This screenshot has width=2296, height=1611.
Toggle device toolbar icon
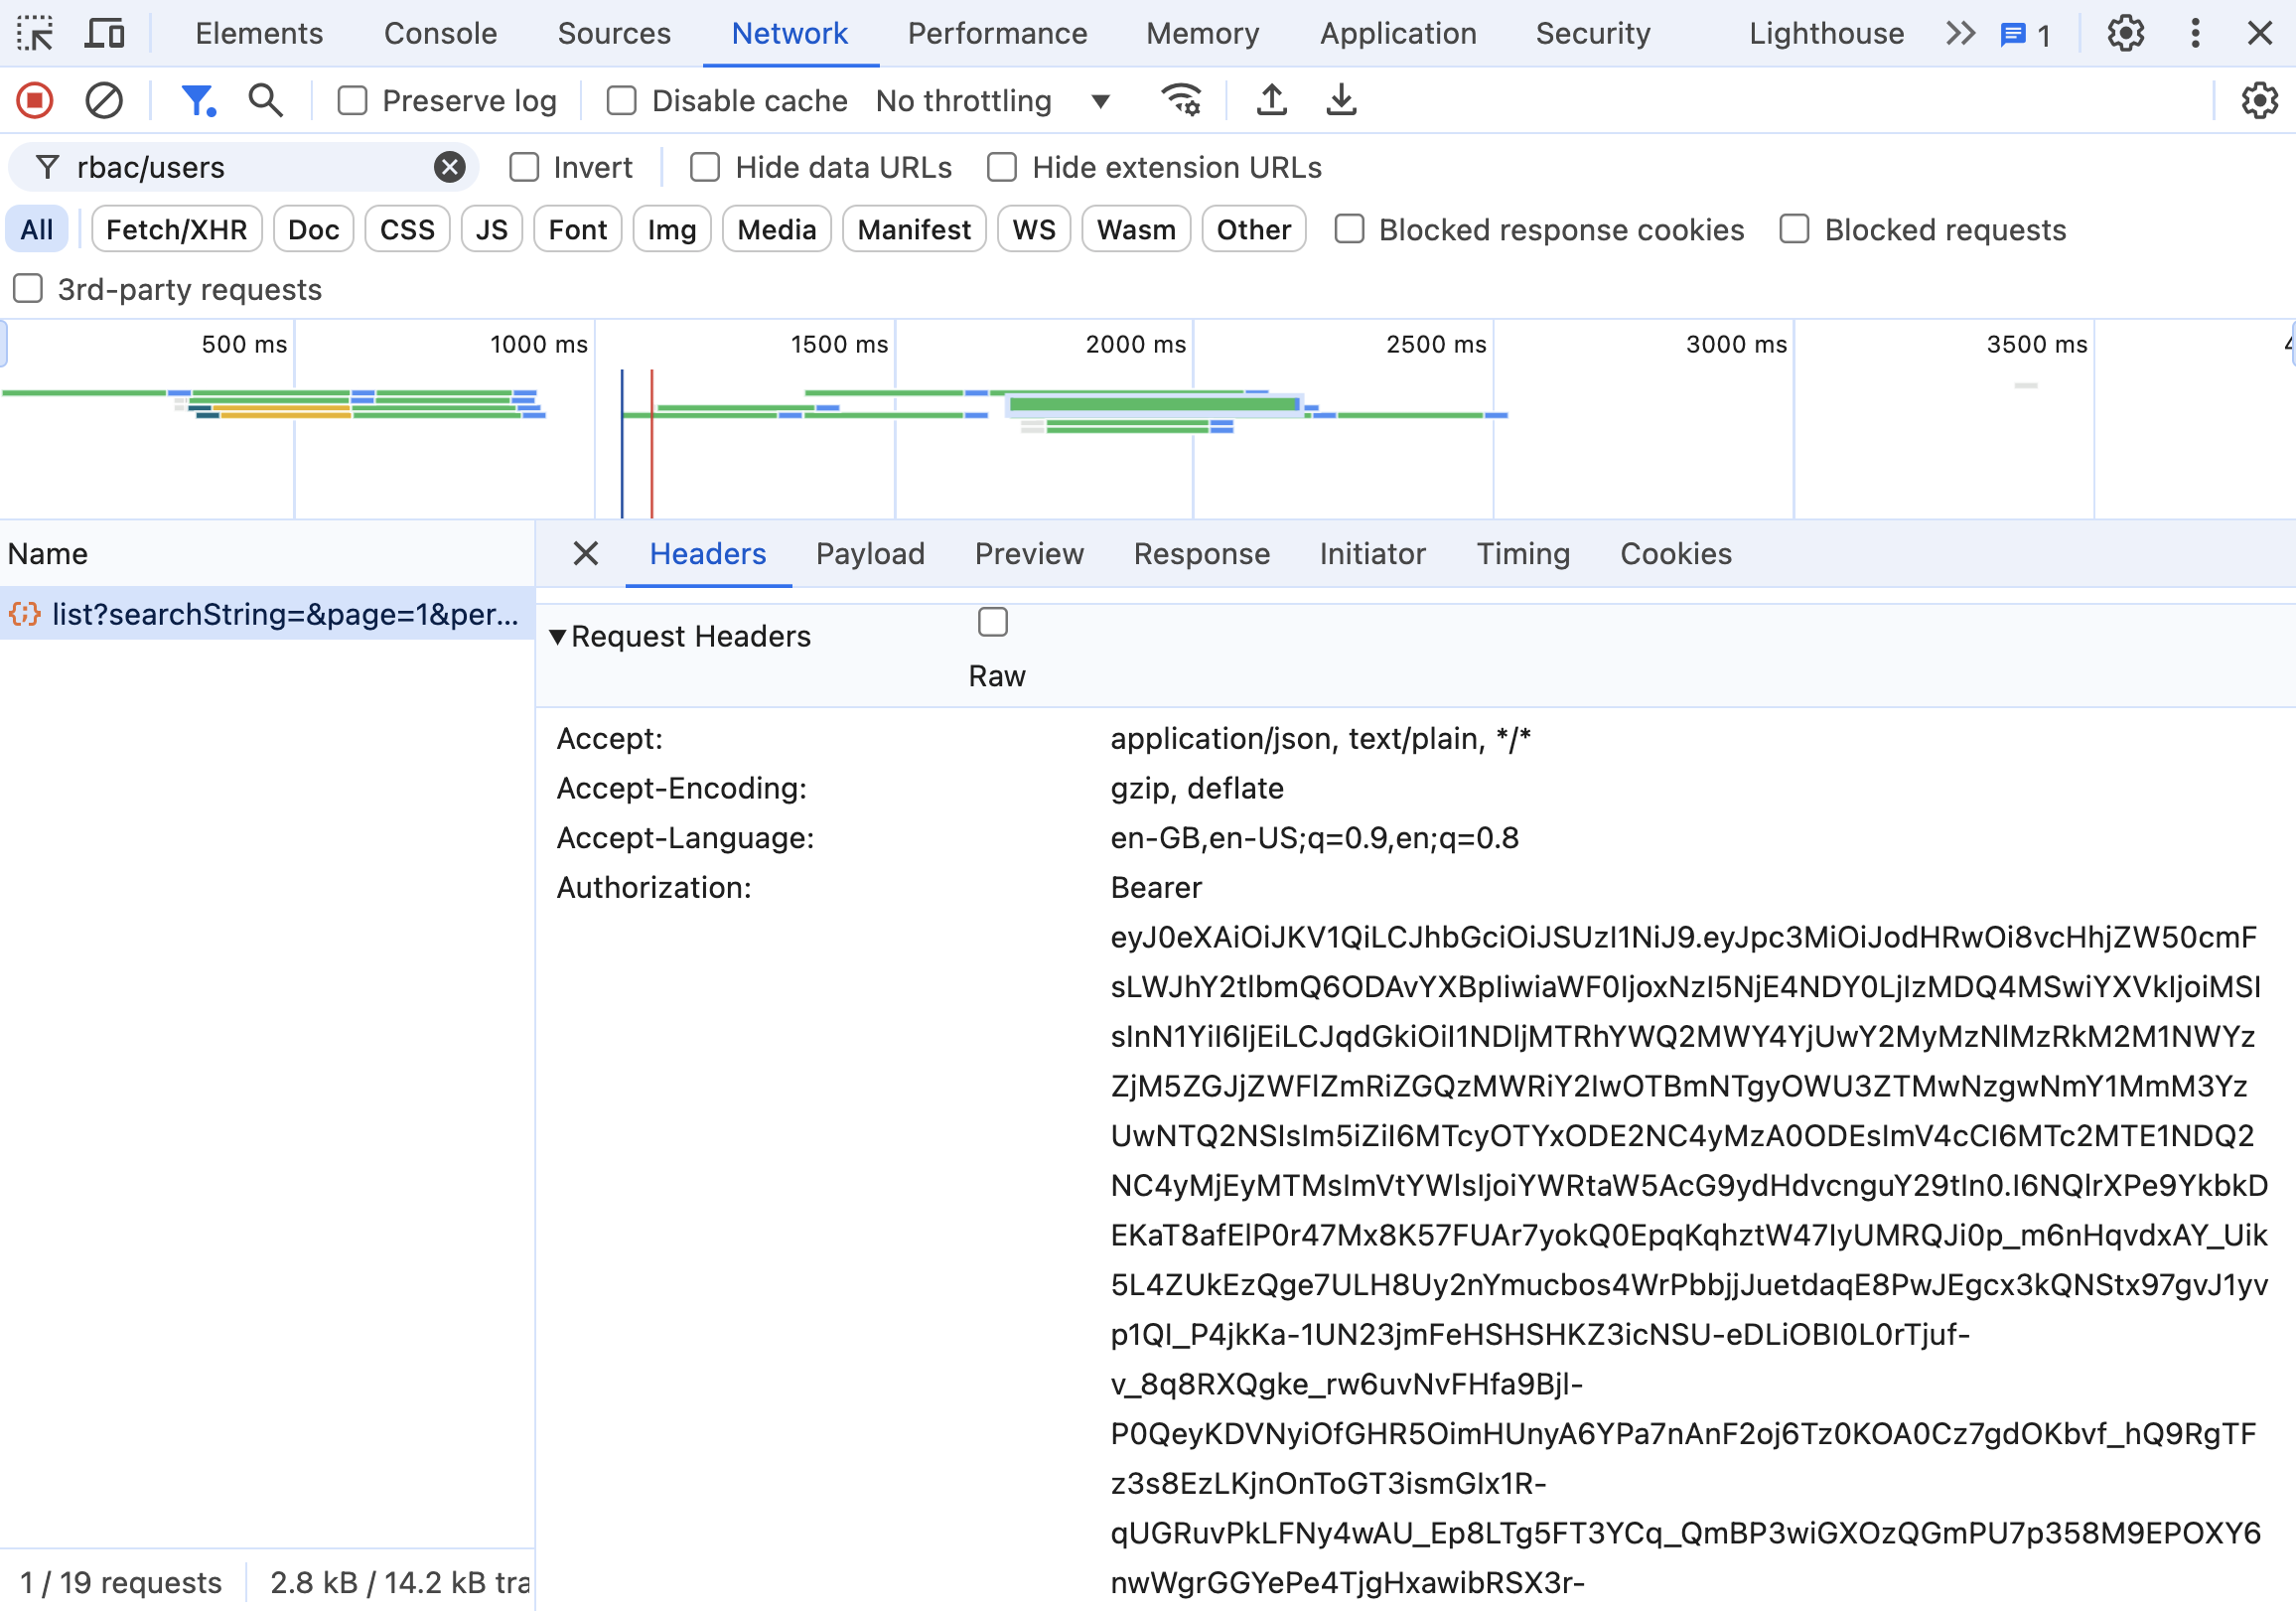pos(104,33)
